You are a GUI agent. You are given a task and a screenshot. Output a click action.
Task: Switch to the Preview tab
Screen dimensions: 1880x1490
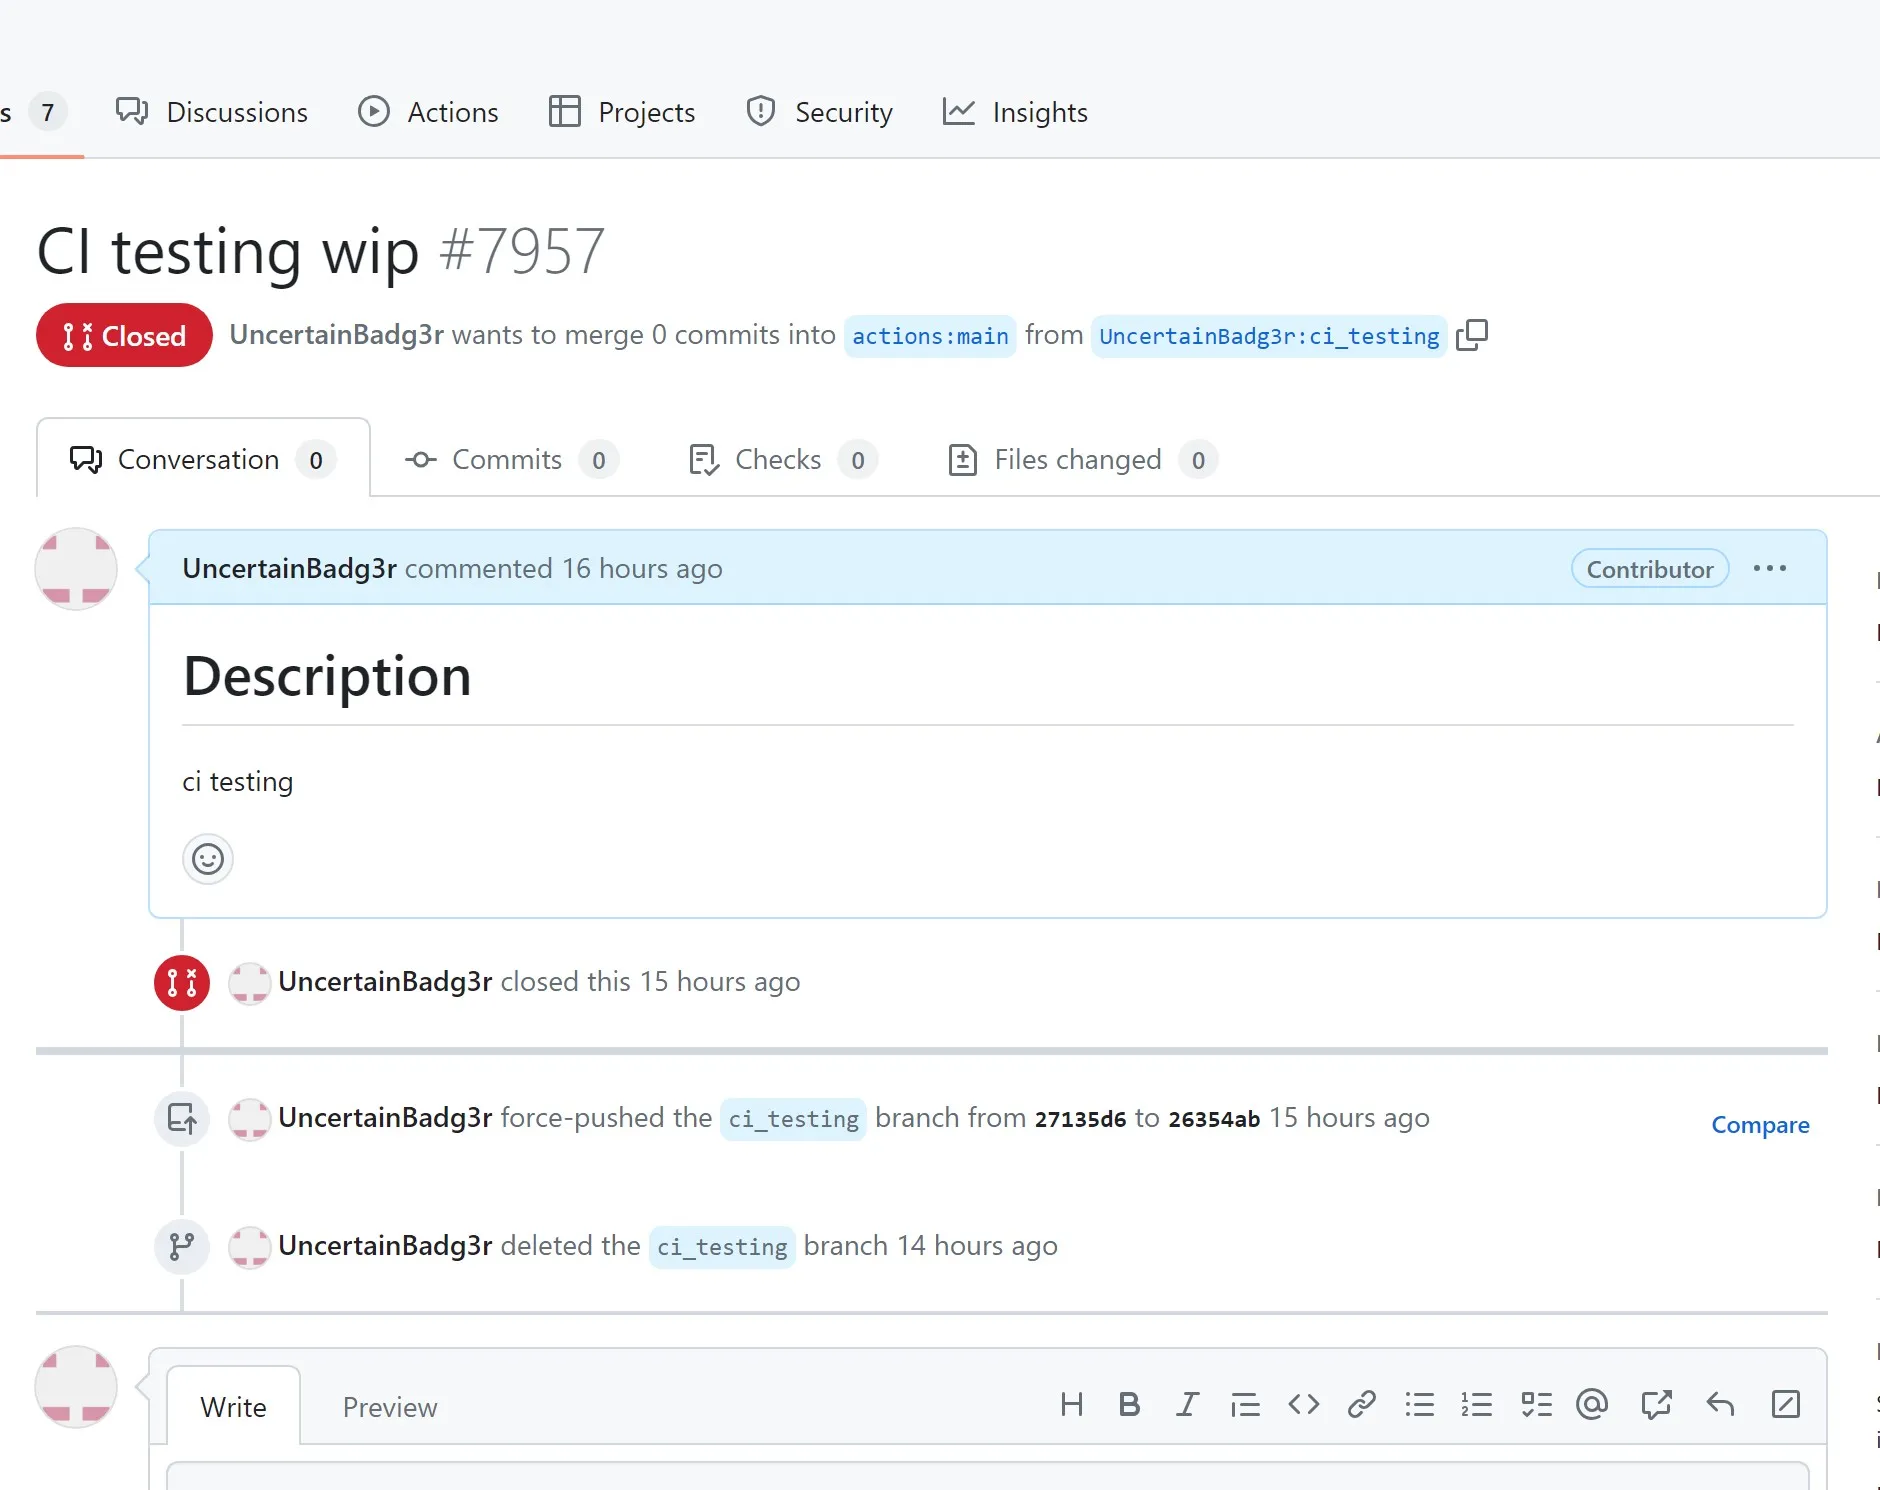390,1407
